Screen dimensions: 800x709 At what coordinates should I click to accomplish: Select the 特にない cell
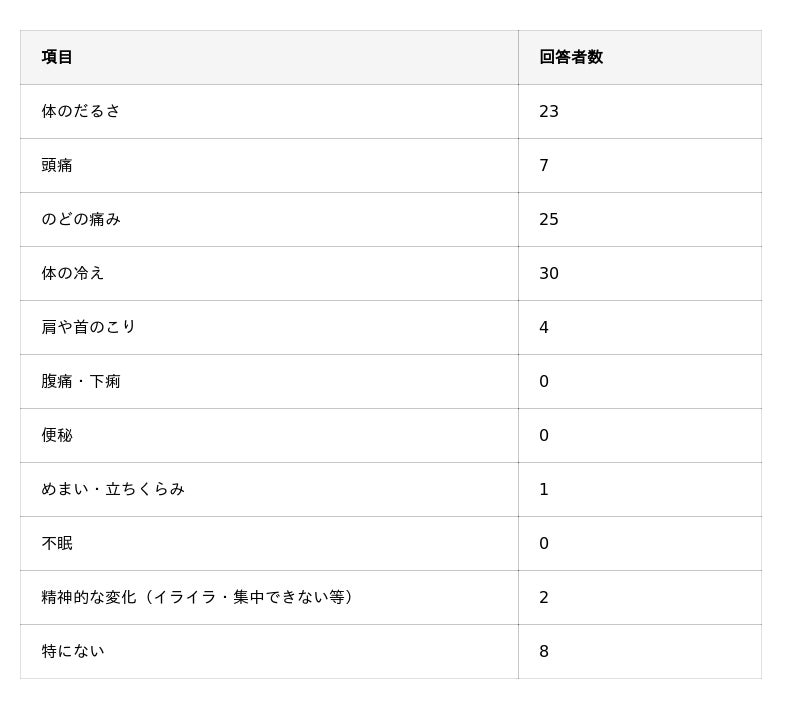pos(73,651)
